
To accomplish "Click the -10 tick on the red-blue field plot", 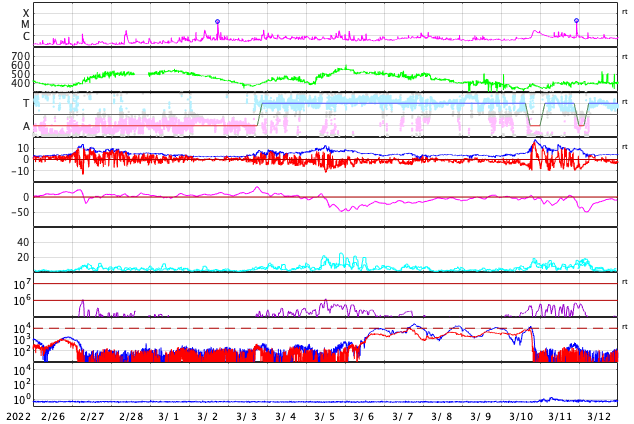I will tap(21, 171).
